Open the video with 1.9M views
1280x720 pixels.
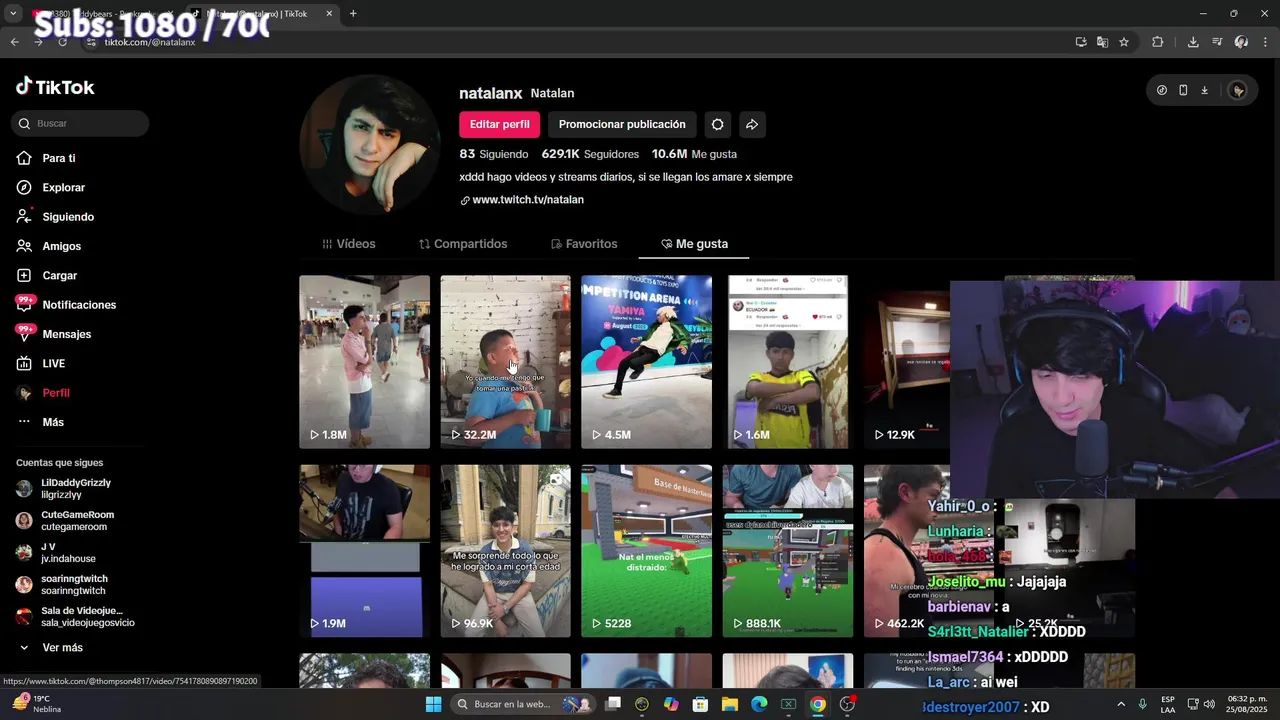[364, 551]
